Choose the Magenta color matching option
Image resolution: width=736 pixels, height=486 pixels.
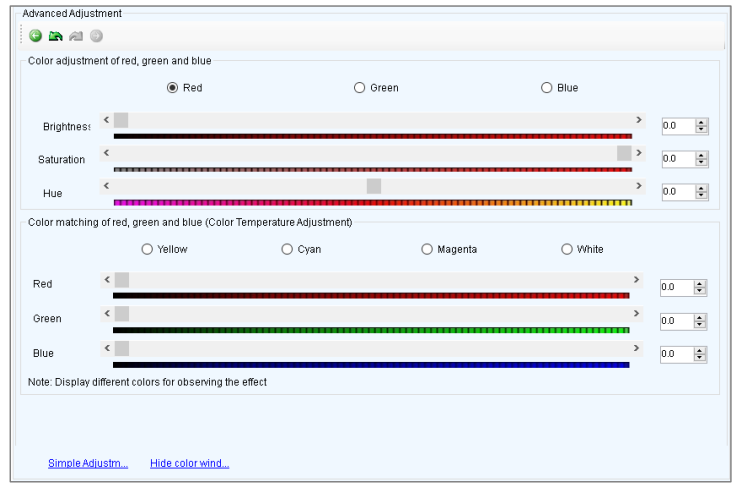[427, 249]
